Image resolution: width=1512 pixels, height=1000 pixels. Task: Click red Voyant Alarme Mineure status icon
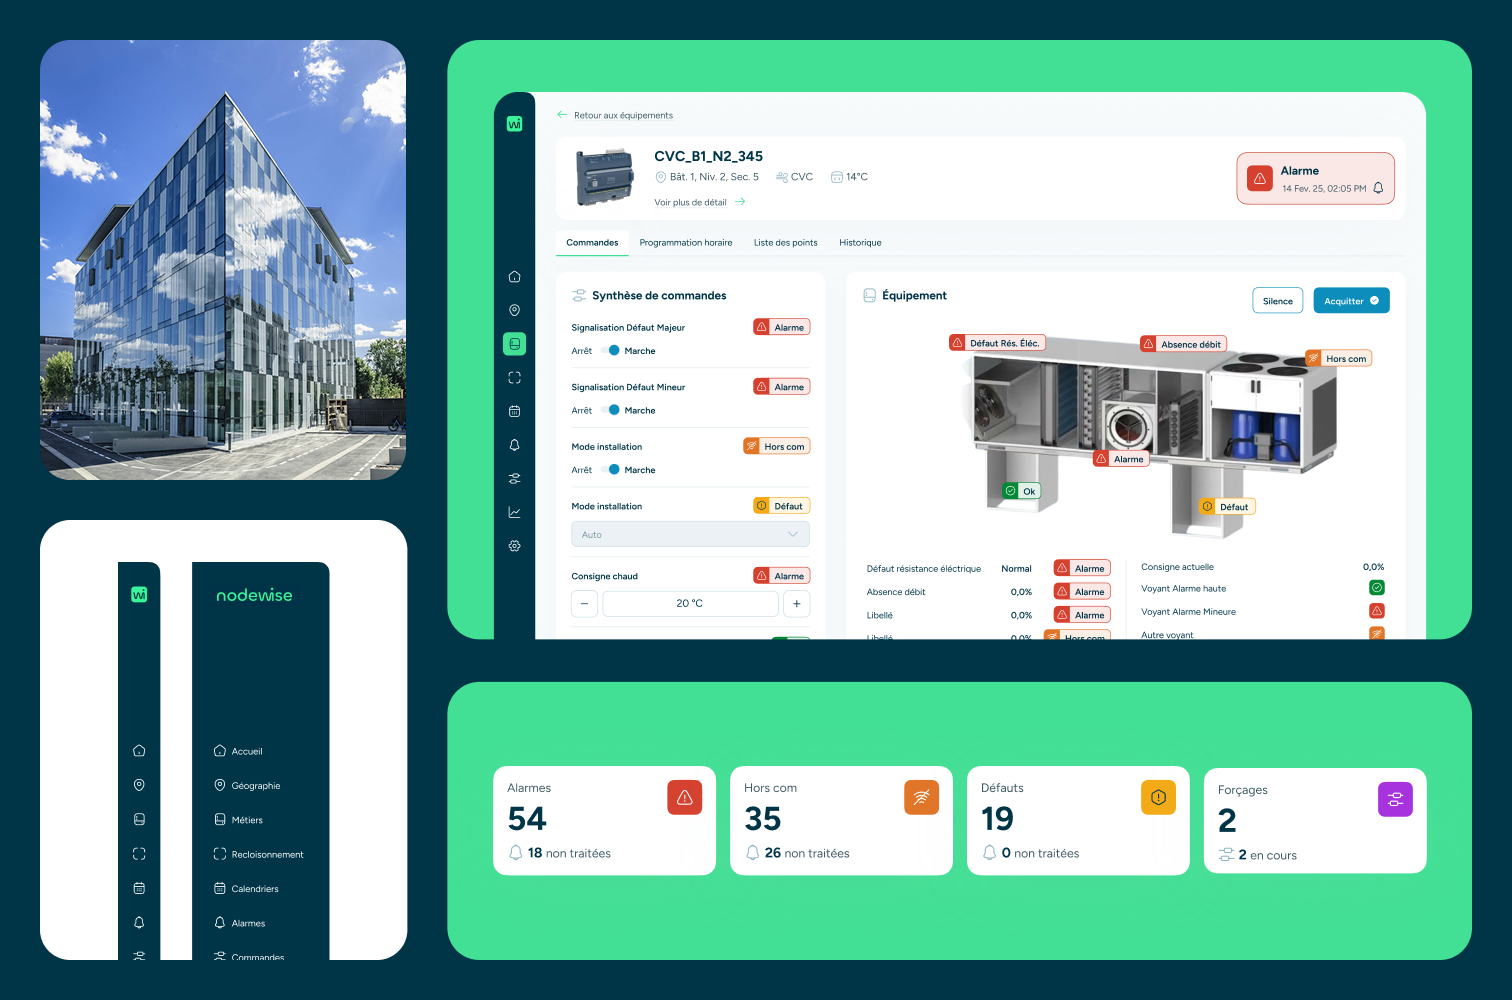pyautogui.click(x=1377, y=611)
